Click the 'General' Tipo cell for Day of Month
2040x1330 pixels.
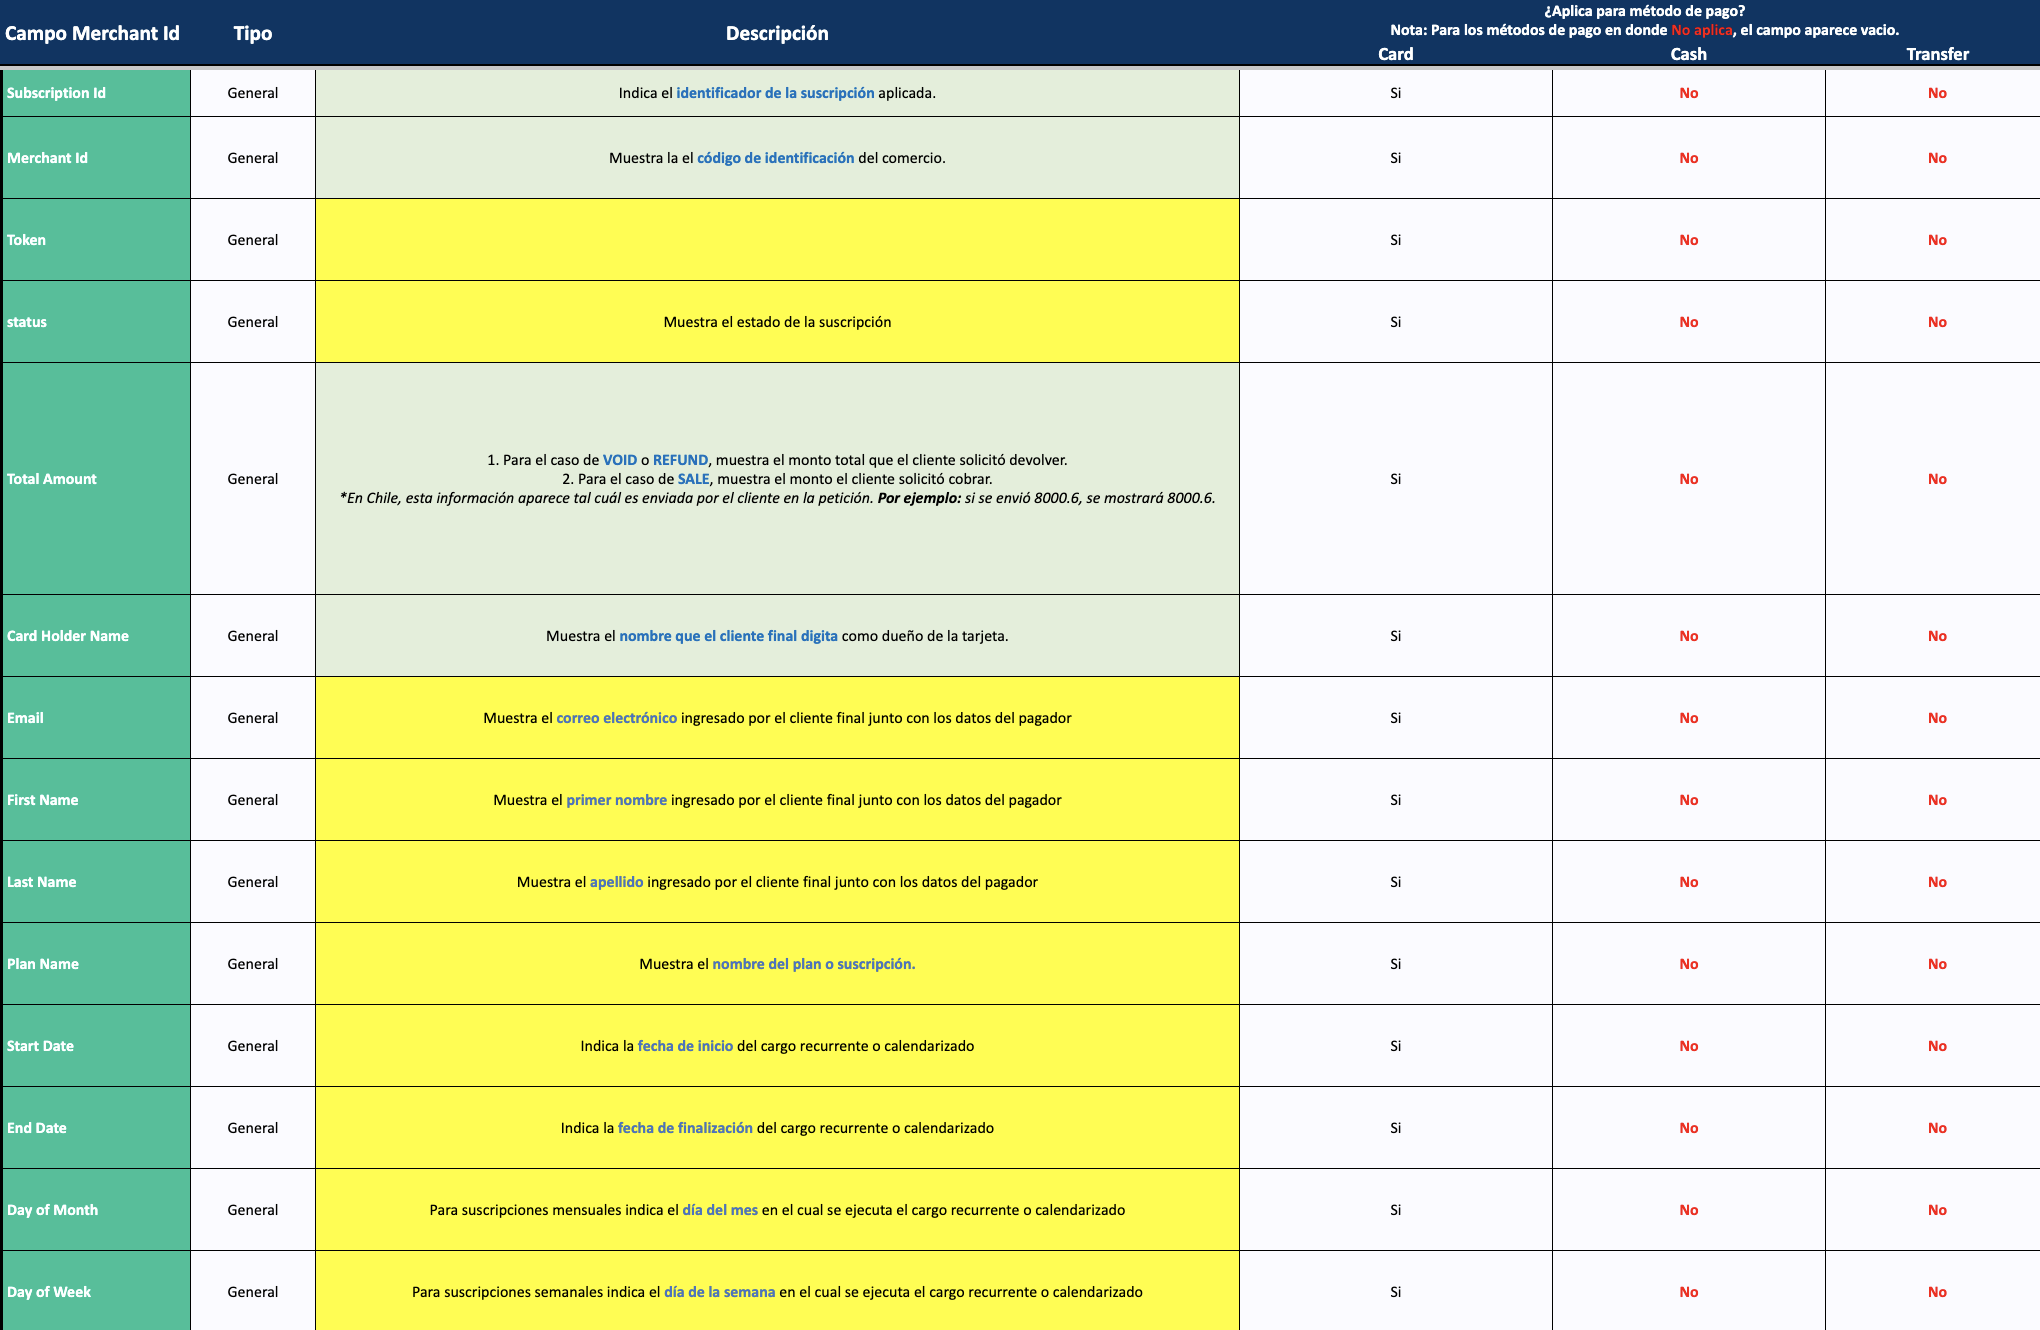point(253,1209)
